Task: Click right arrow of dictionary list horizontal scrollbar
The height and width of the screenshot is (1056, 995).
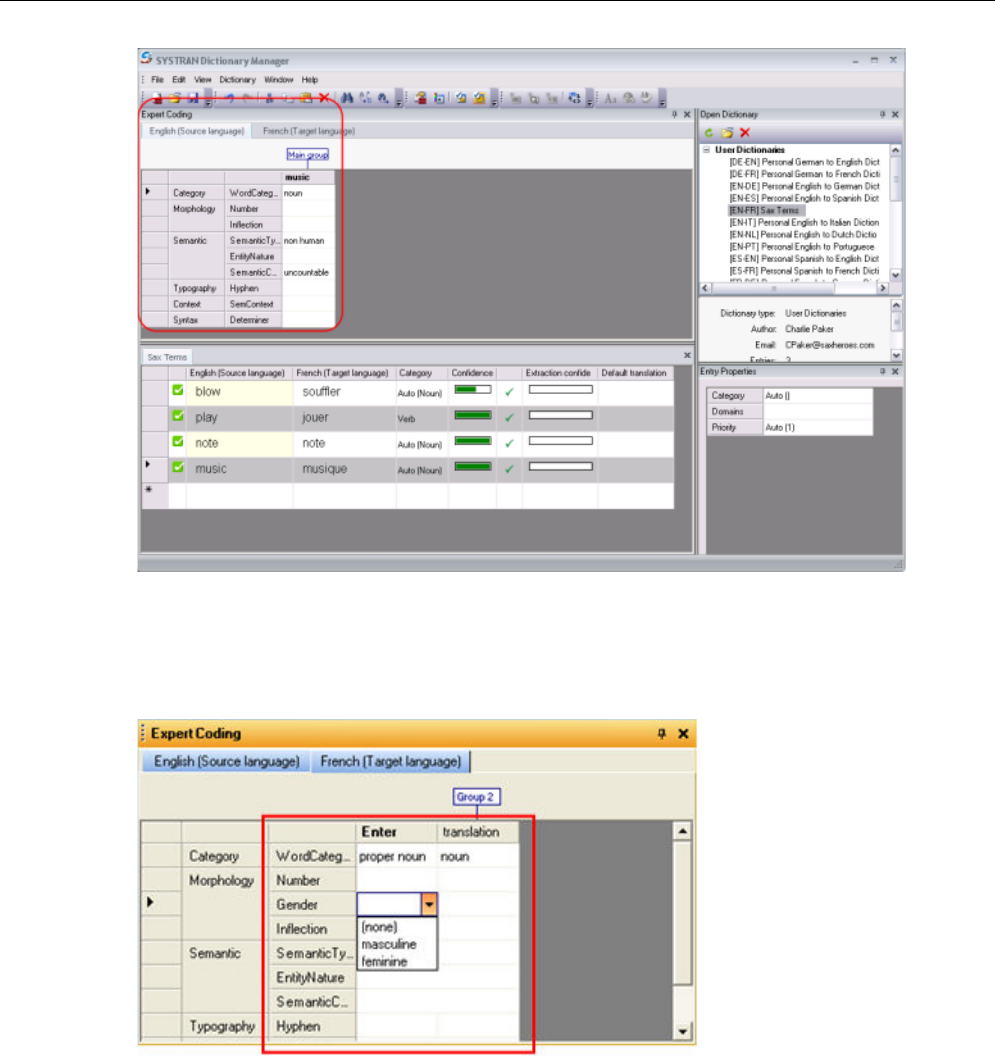Action: point(882,288)
